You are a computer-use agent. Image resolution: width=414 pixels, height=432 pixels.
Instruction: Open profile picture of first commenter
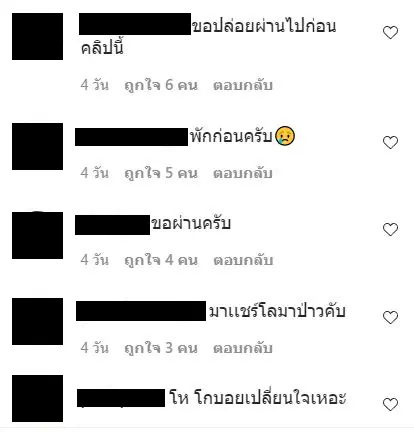[x=37, y=36]
